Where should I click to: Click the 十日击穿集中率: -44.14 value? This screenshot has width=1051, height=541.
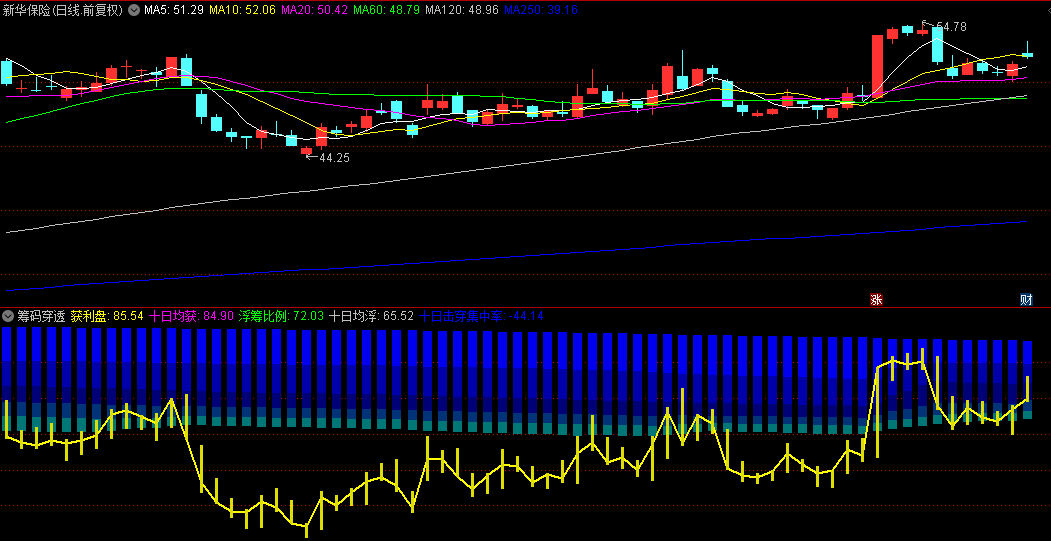point(481,316)
